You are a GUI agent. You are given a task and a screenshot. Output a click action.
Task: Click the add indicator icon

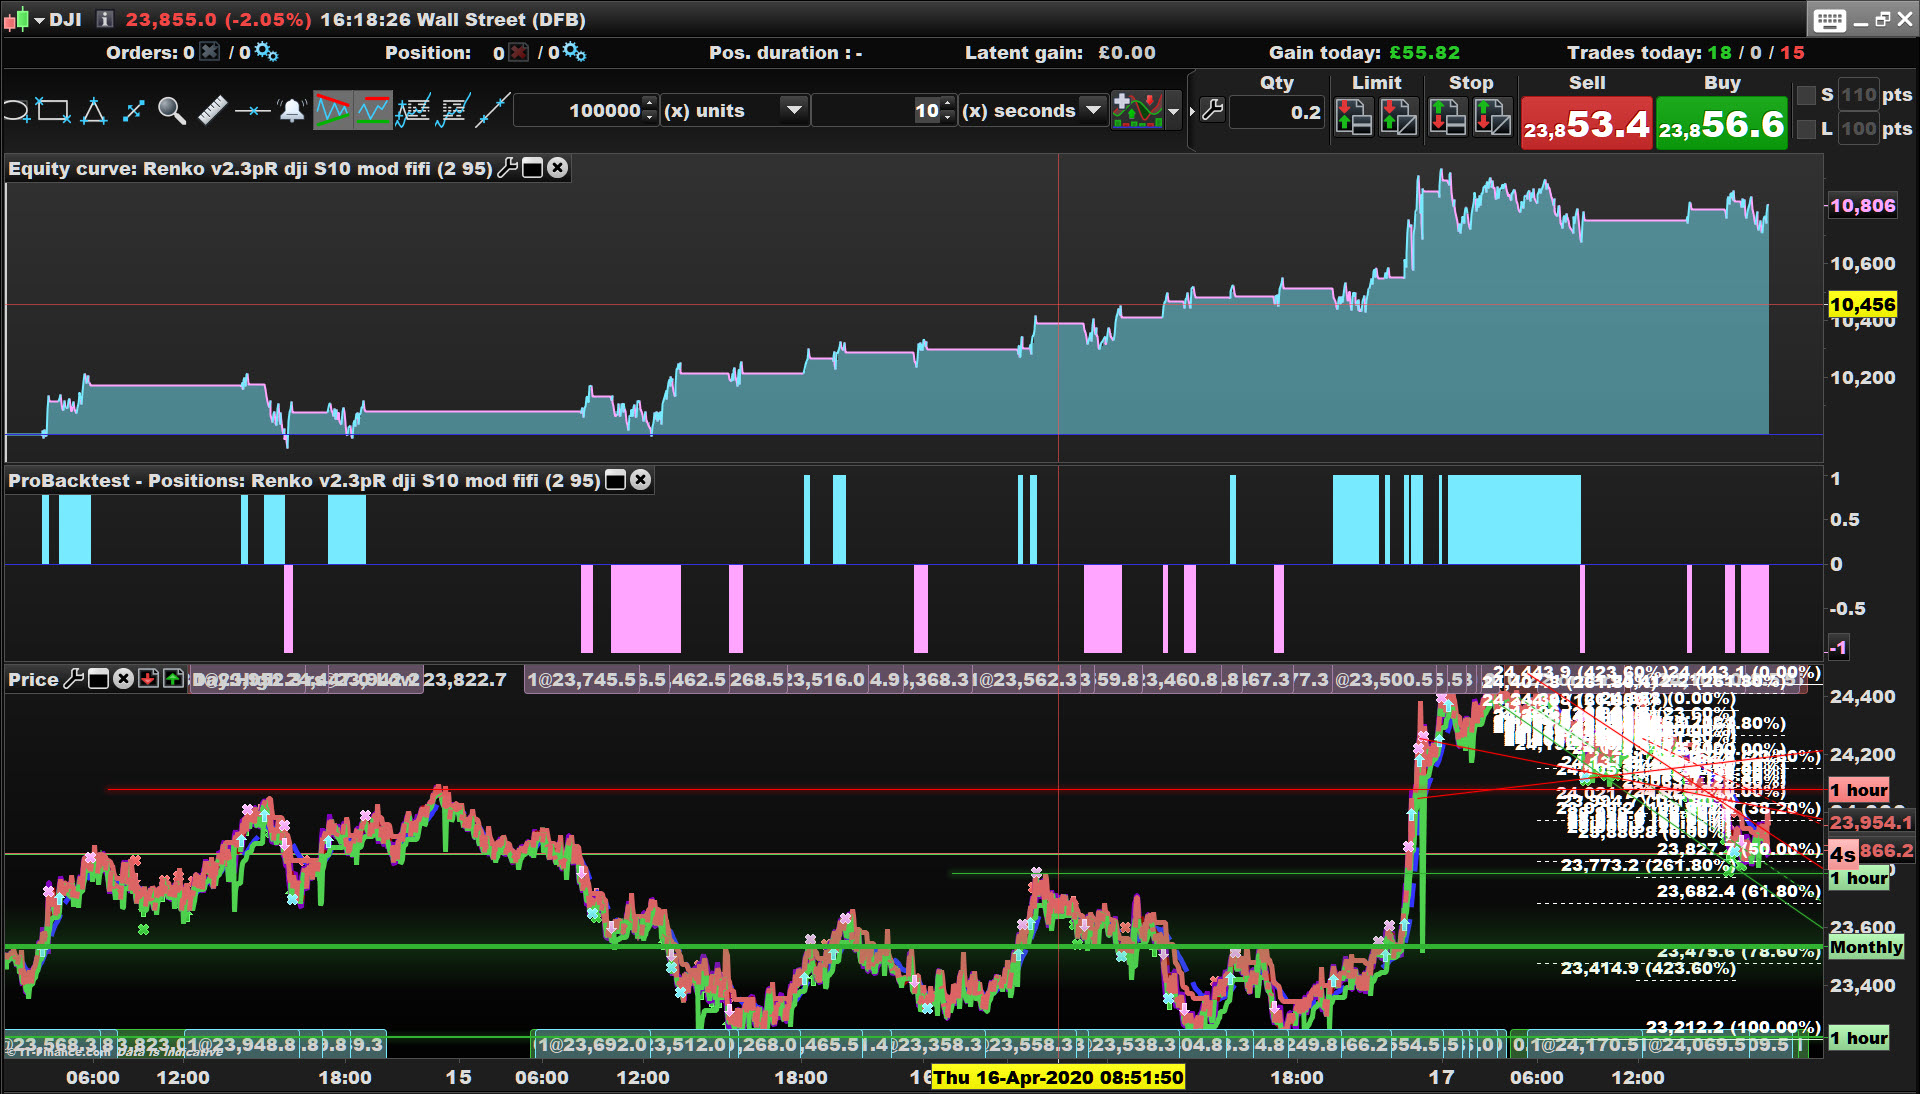1137,110
